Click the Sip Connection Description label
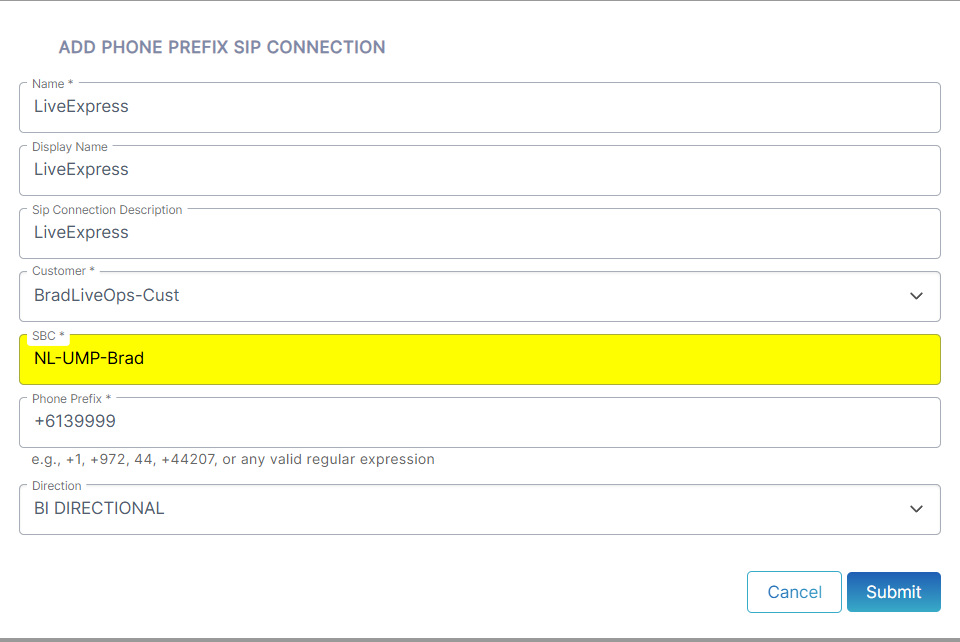The width and height of the screenshot is (960, 642). click(107, 210)
